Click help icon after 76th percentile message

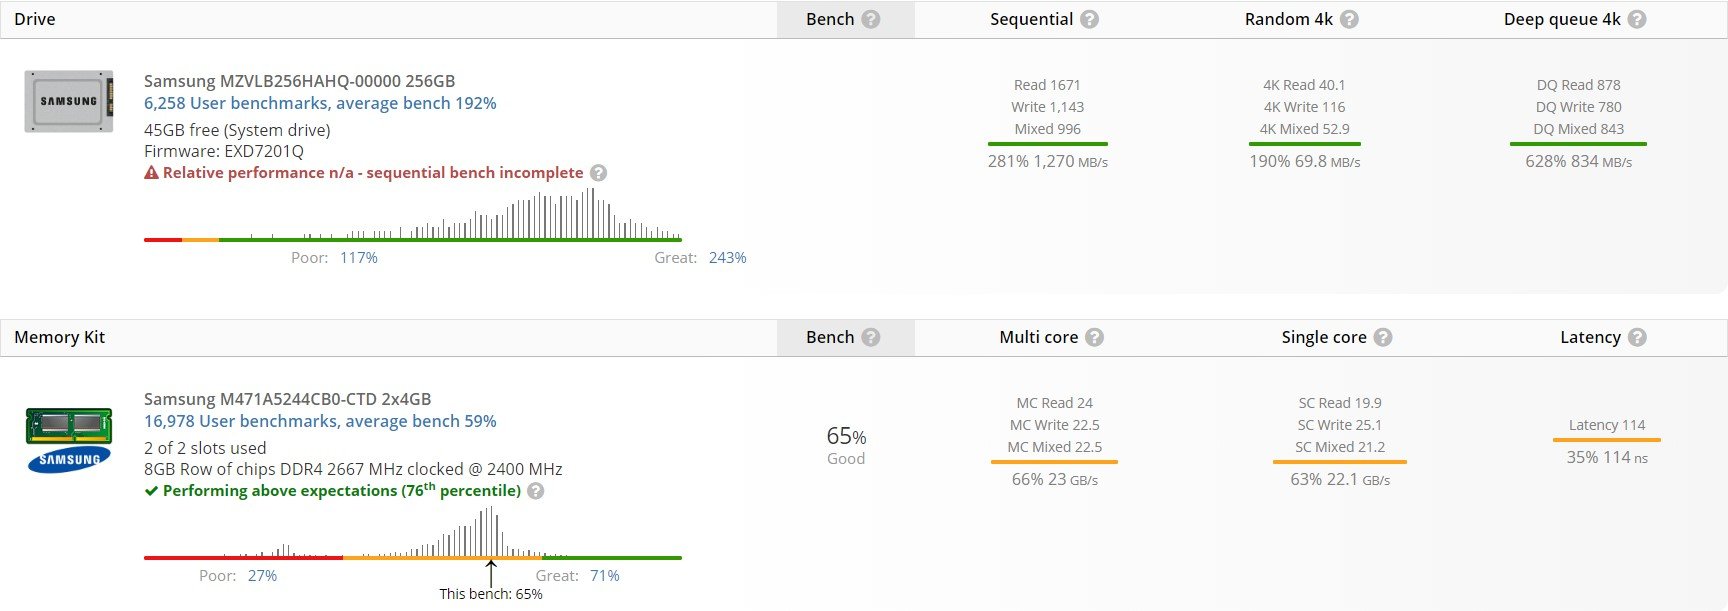[x=536, y=491]
